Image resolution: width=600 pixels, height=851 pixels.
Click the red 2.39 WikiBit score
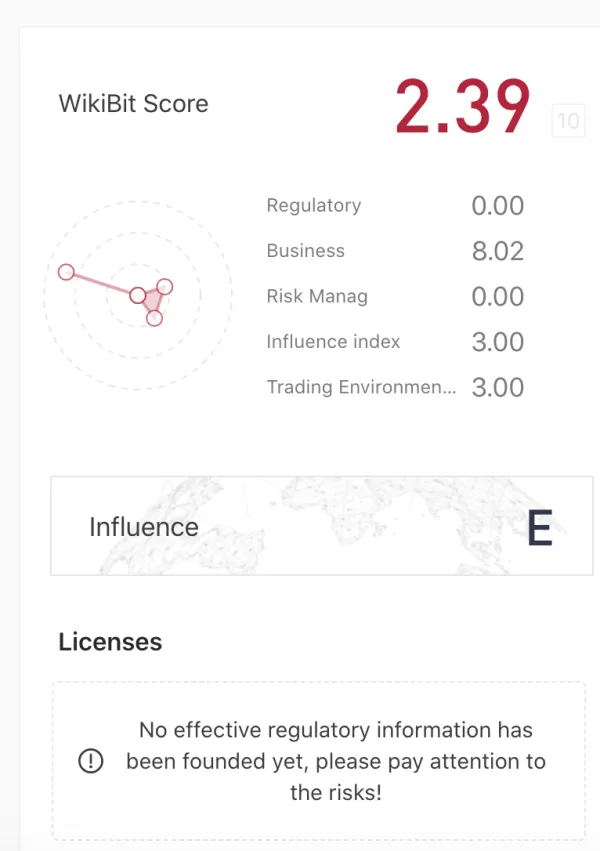coord(462,107)
